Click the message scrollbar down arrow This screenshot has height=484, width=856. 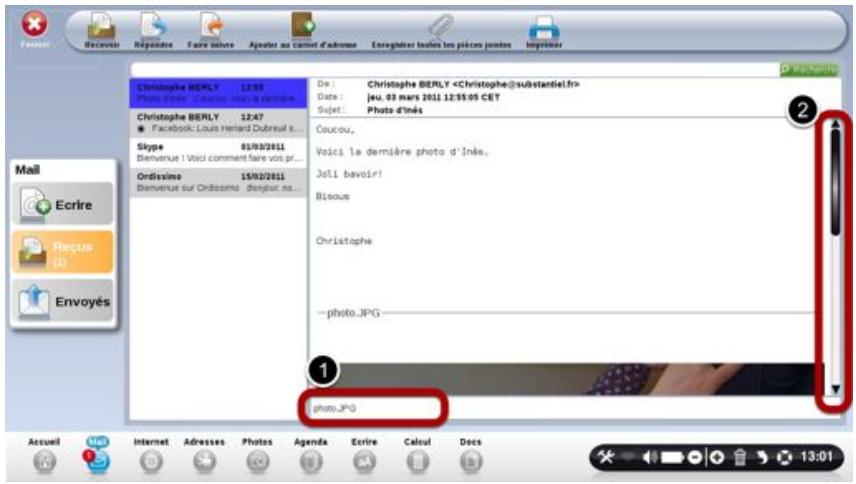[835, 389]
